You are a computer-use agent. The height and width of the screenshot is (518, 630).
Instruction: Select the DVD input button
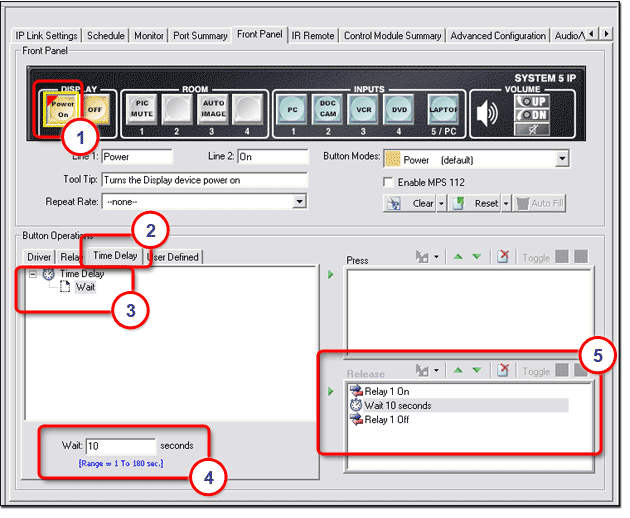click(x=397, y=108)
